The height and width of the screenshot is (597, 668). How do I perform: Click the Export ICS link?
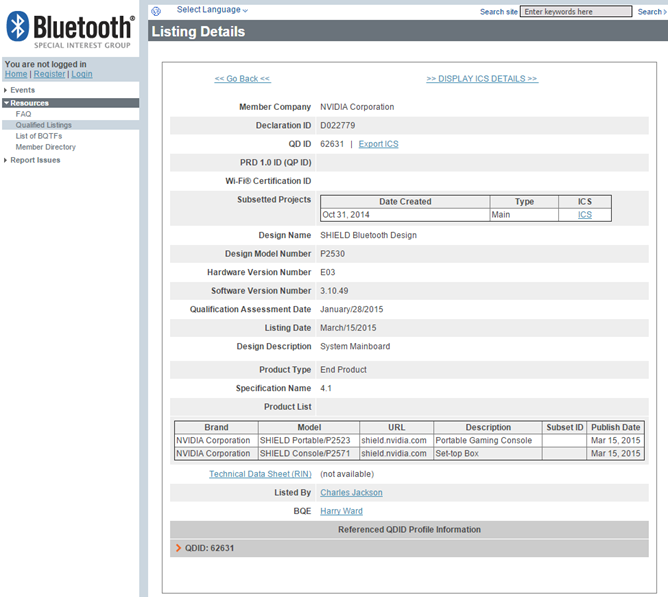click(378, 144)
